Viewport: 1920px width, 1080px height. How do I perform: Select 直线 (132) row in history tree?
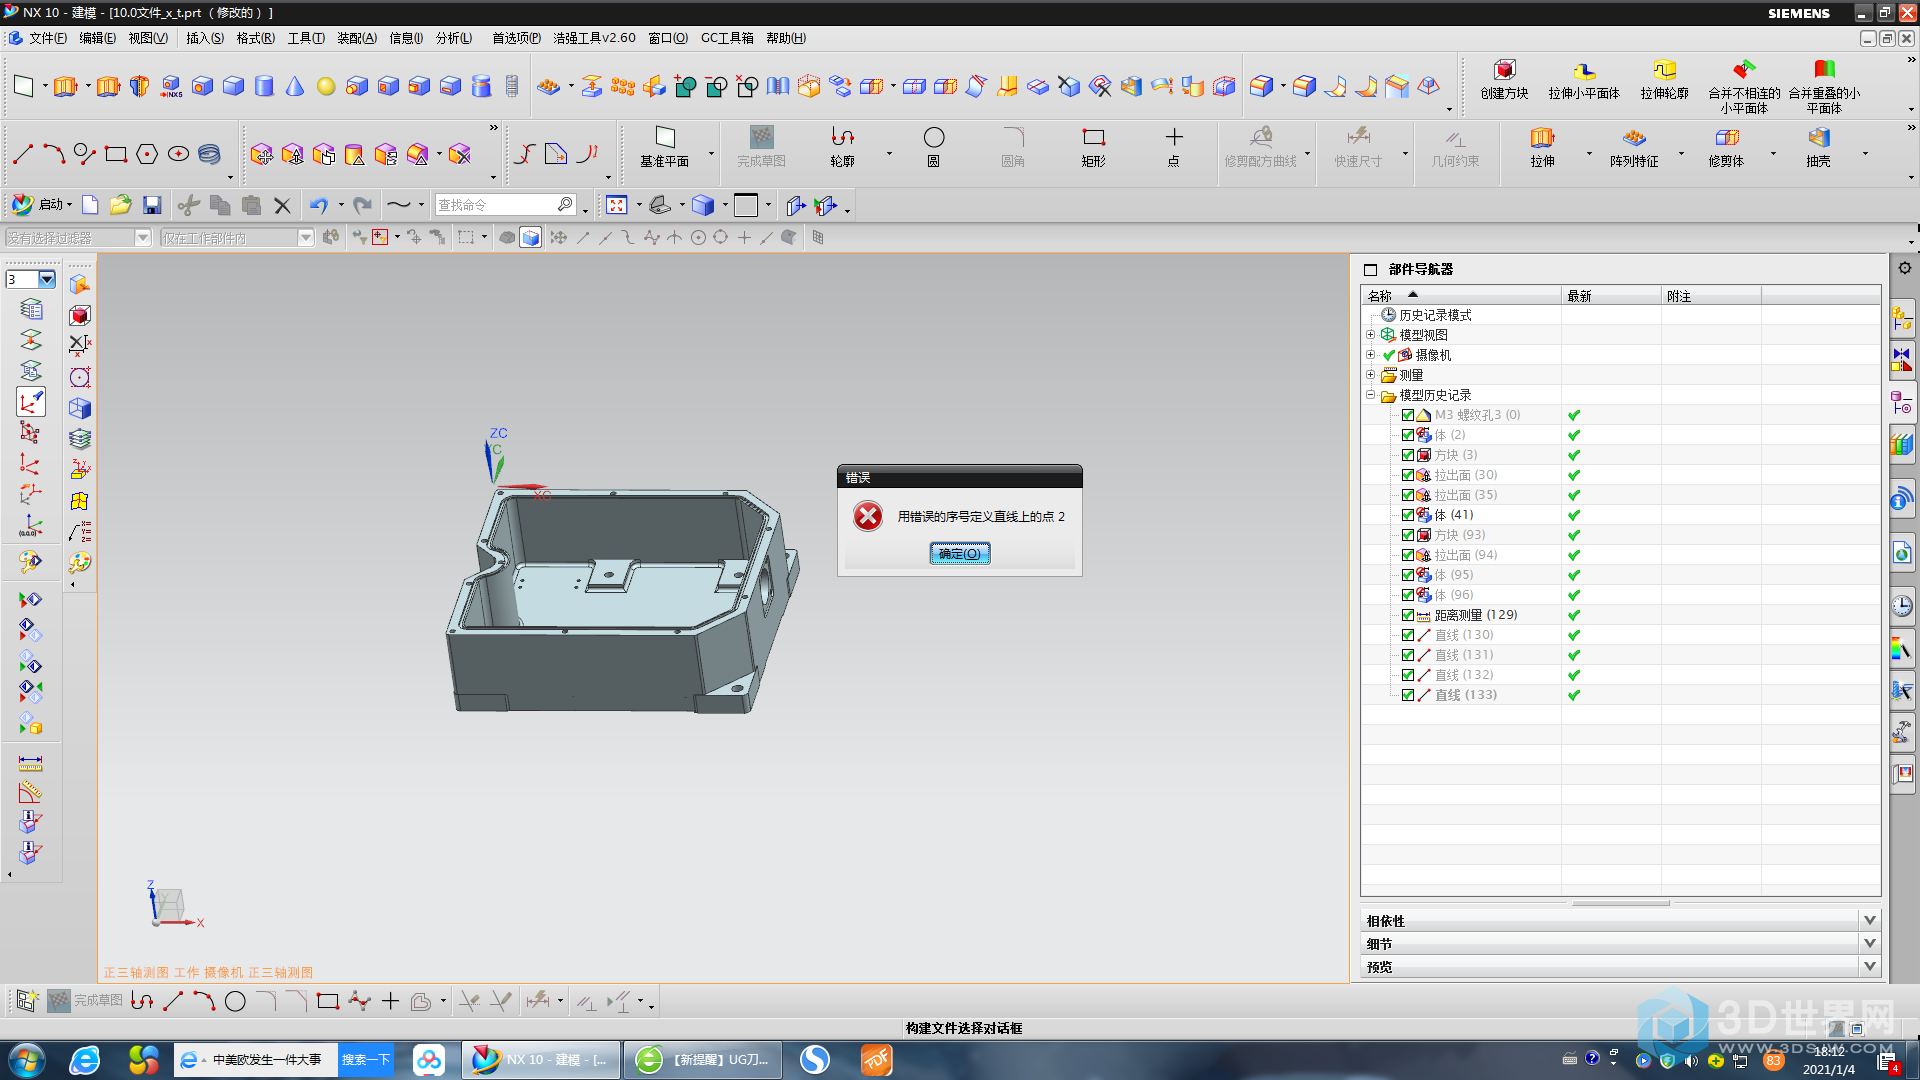tap(1463, 675)
